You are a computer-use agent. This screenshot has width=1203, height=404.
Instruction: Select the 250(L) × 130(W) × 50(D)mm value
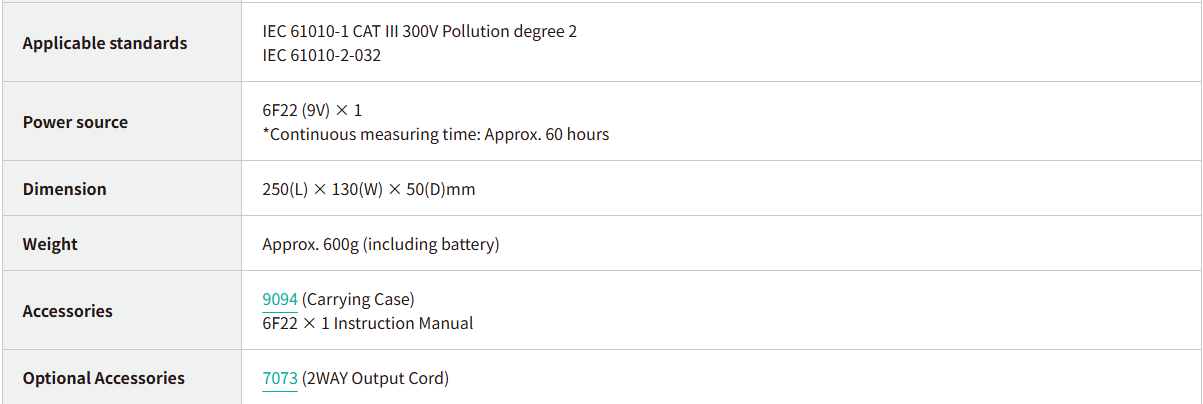coord(368,189)
